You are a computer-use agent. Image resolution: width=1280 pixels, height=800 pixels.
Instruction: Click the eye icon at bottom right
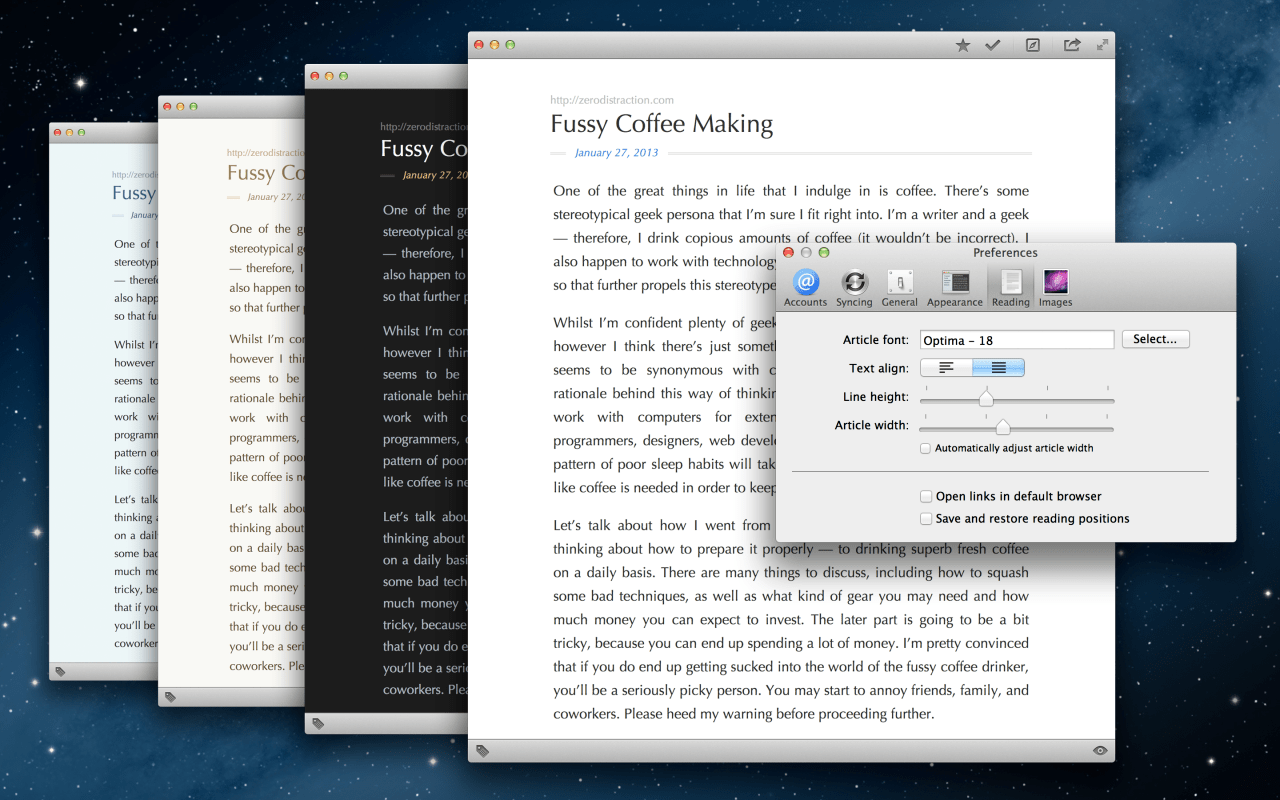[1099, 749]
